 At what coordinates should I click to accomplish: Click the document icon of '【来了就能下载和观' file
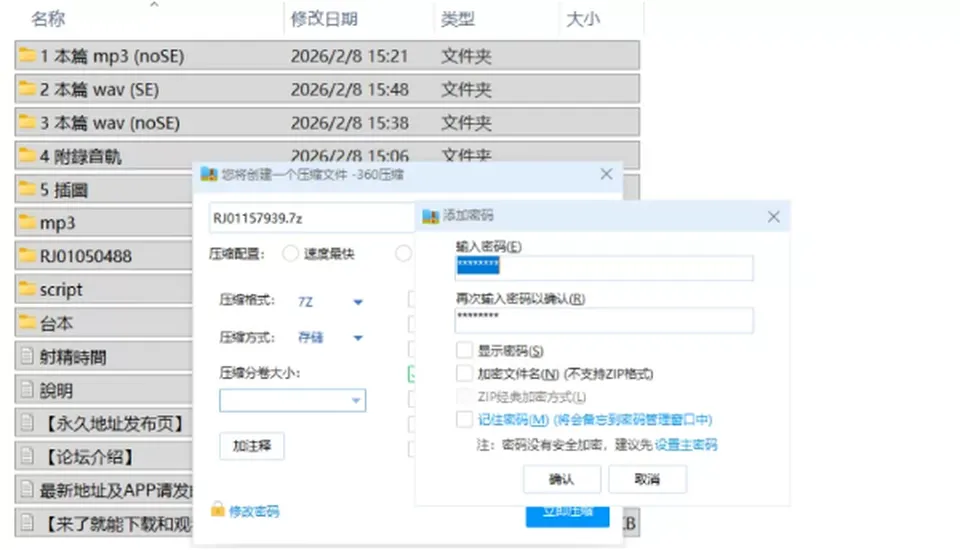pos(27,522)
